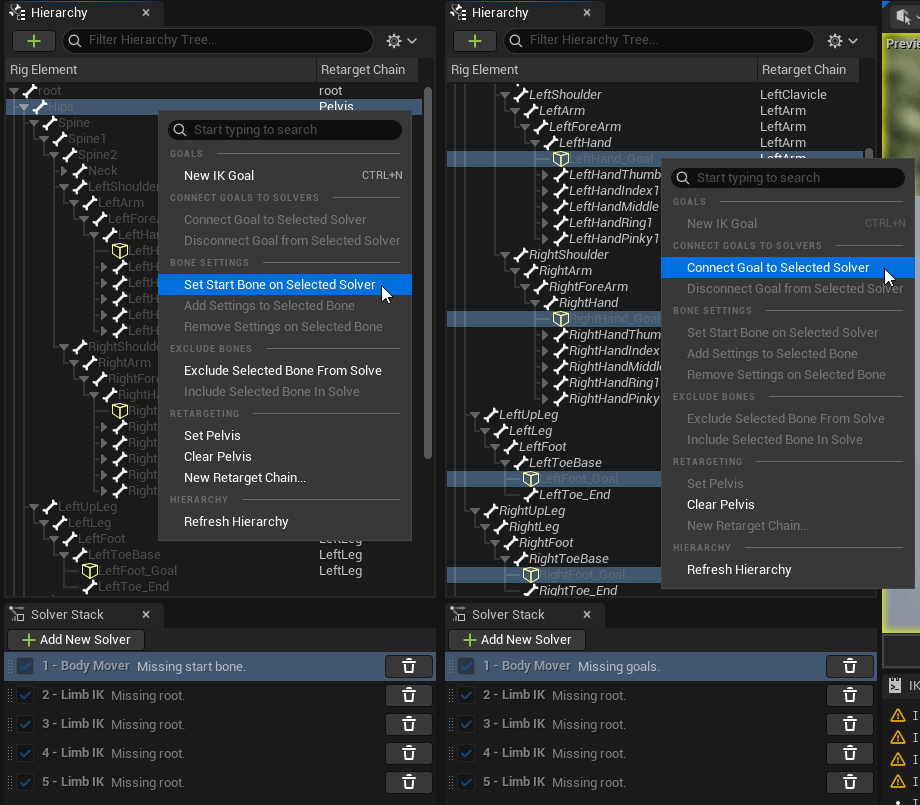This screenshot has width=920, height=805.
Task: Click the green plus button in left Hierarchy panel
Action: (x=34, y=41)
